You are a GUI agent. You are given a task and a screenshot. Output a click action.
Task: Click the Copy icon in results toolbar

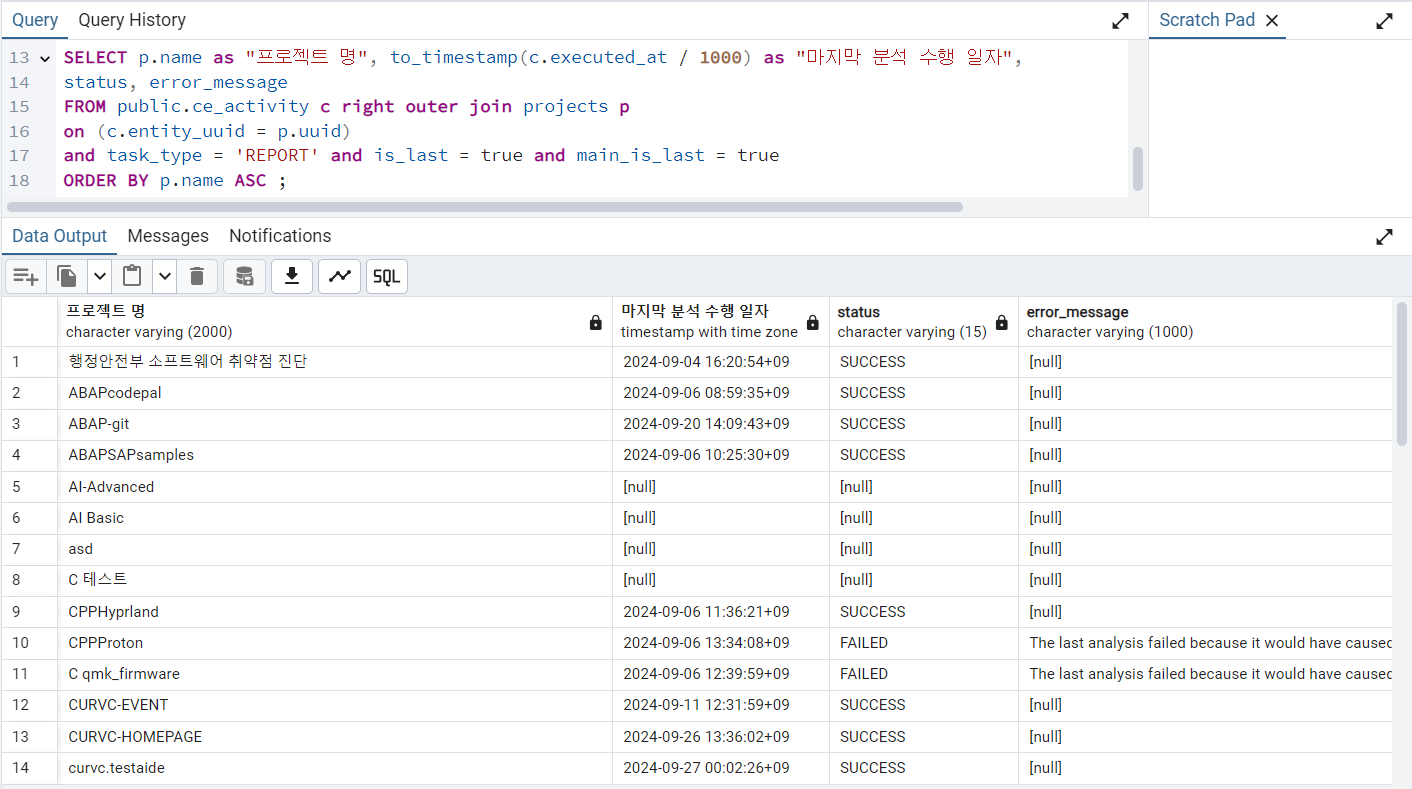coord(67,277)
